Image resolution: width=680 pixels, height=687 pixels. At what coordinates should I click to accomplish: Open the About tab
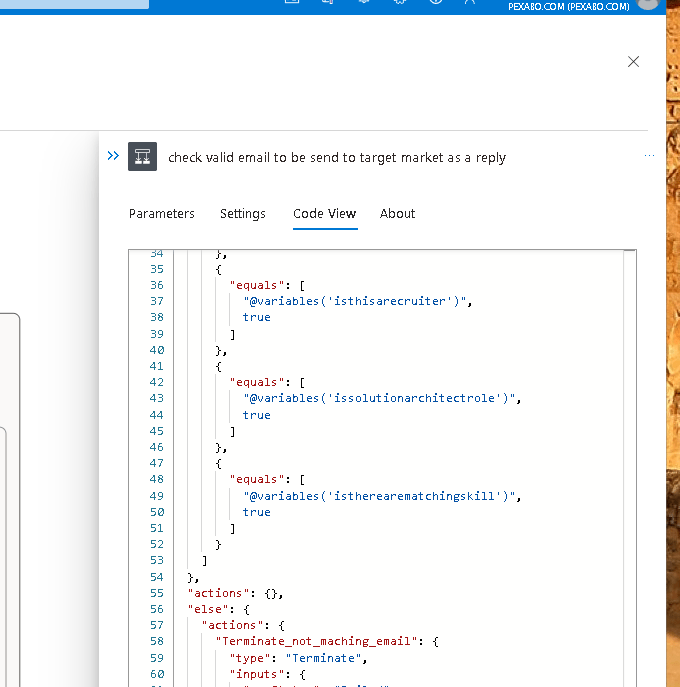click(x=397, y=213)
